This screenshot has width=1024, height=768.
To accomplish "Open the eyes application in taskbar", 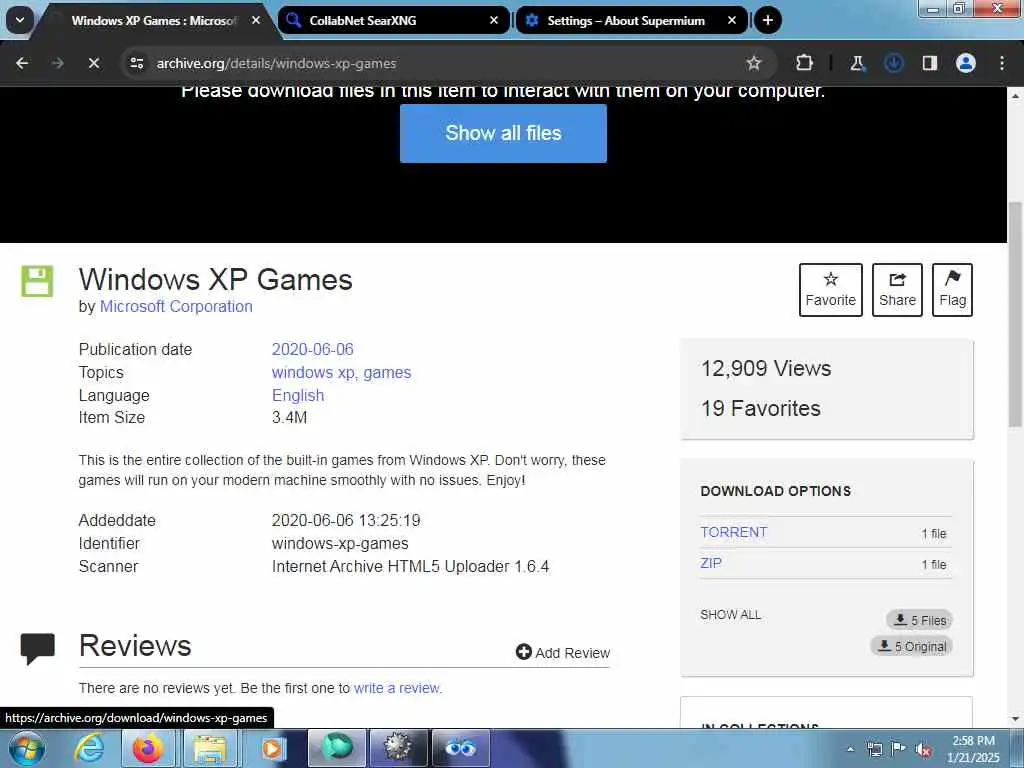I will pos(460,748).
